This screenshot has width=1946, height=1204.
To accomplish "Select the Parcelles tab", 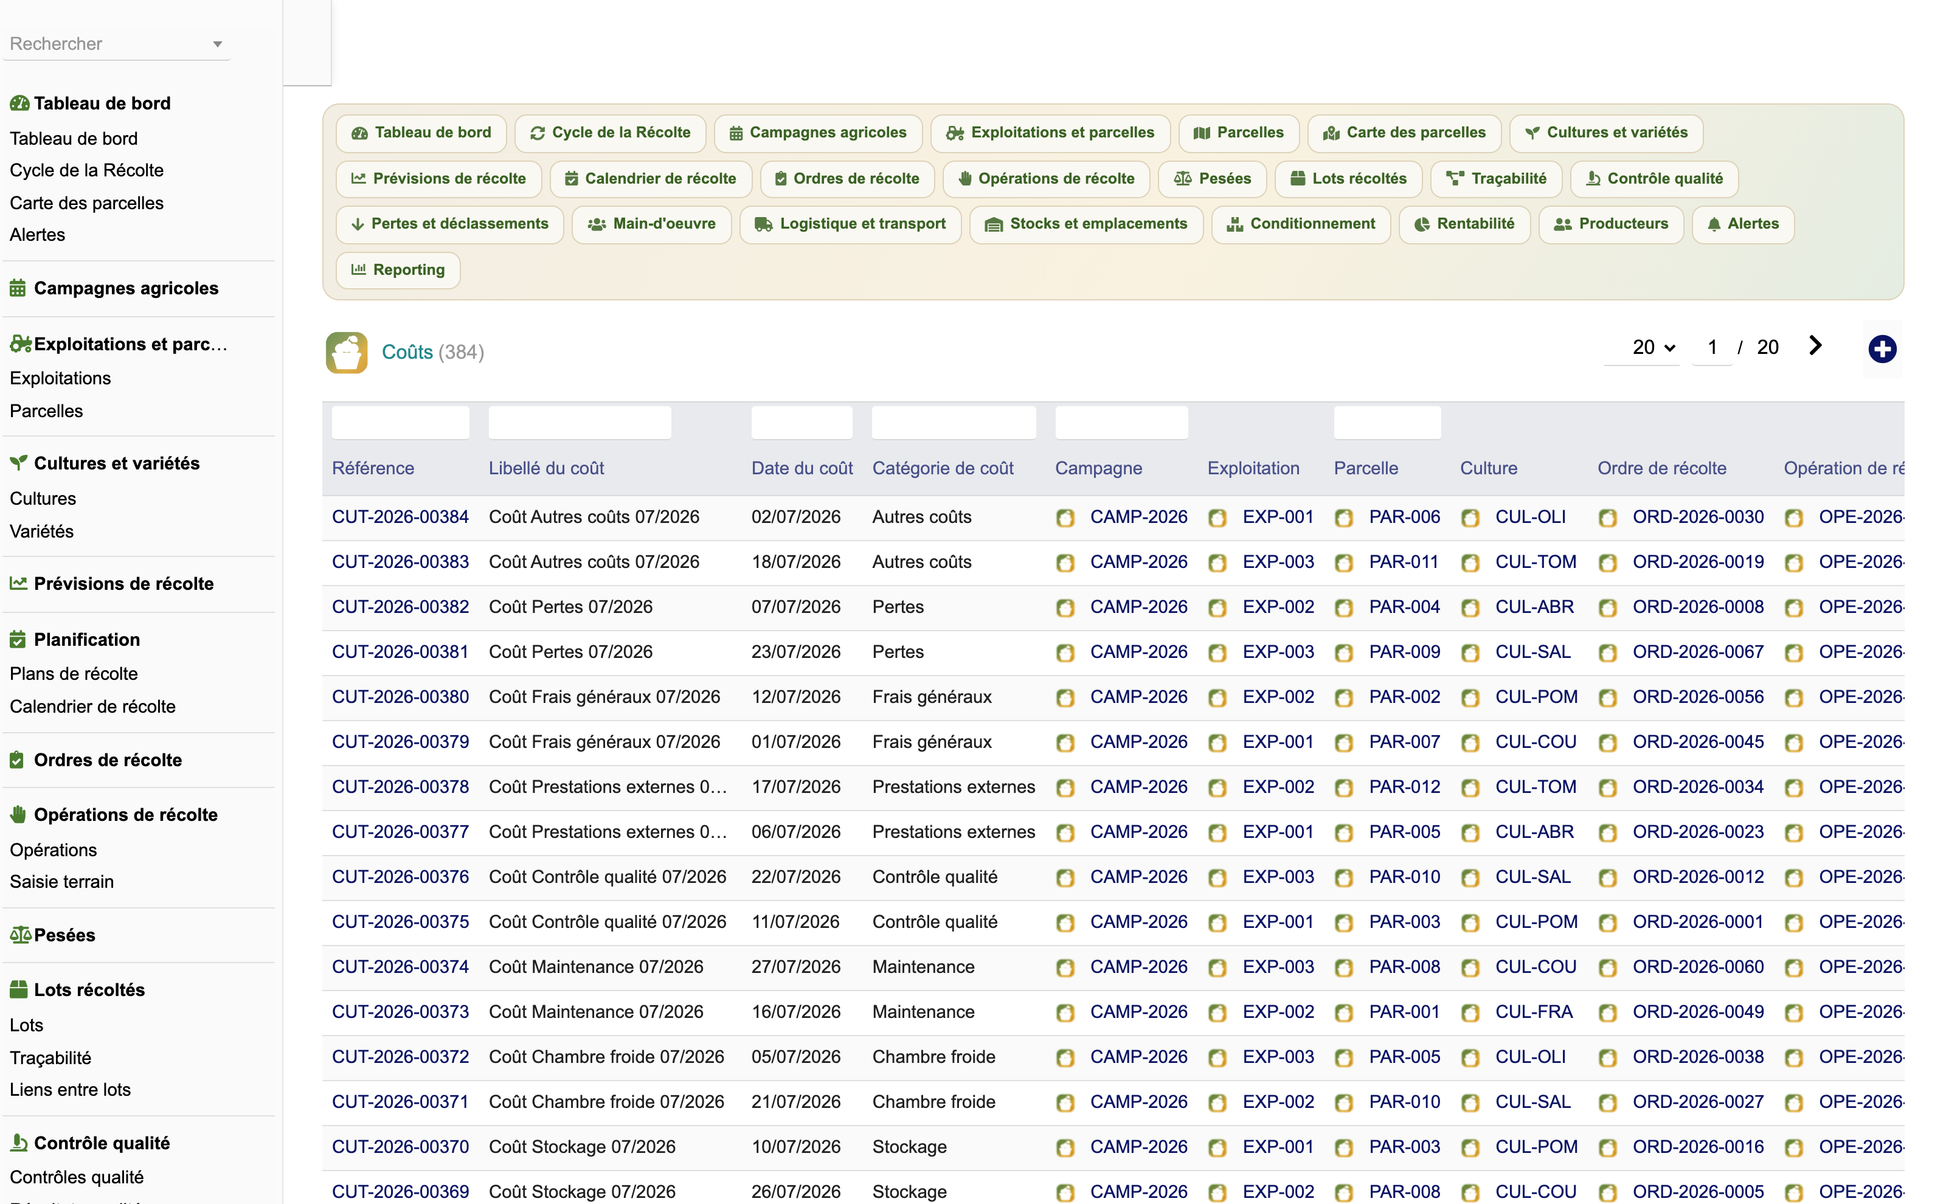I will tap(1238, 133).
